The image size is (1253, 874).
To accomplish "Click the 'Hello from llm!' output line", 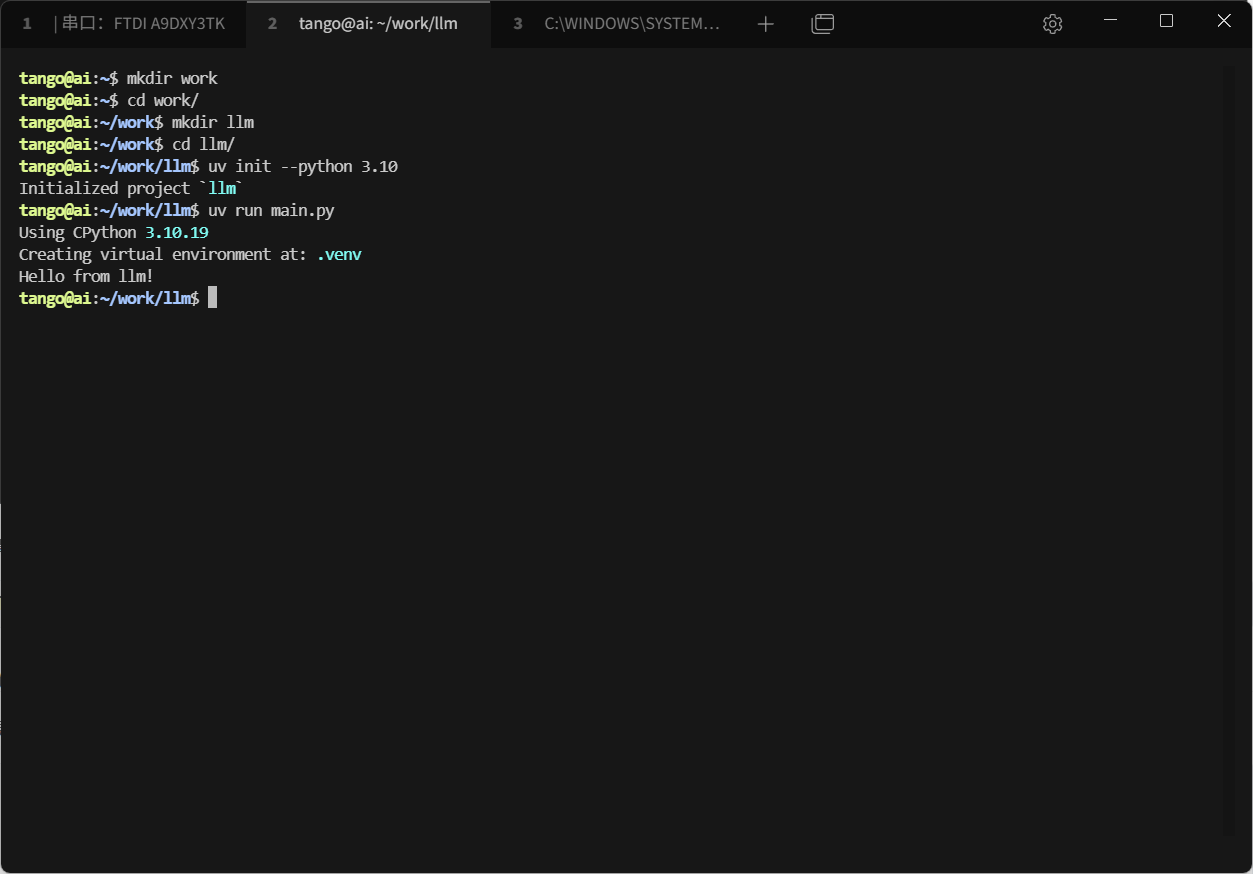I will click(x=86, y=276).
